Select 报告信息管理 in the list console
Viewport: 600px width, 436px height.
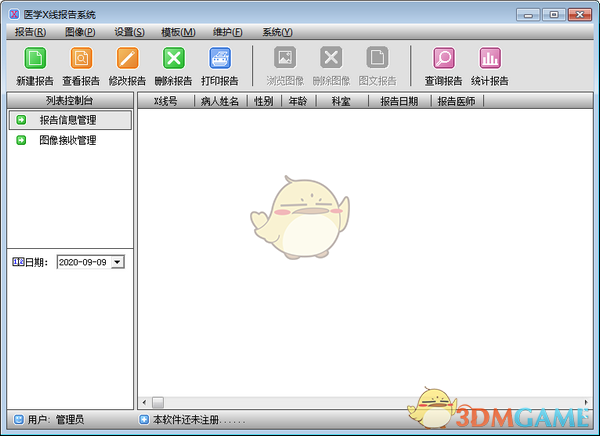[68, 120]
